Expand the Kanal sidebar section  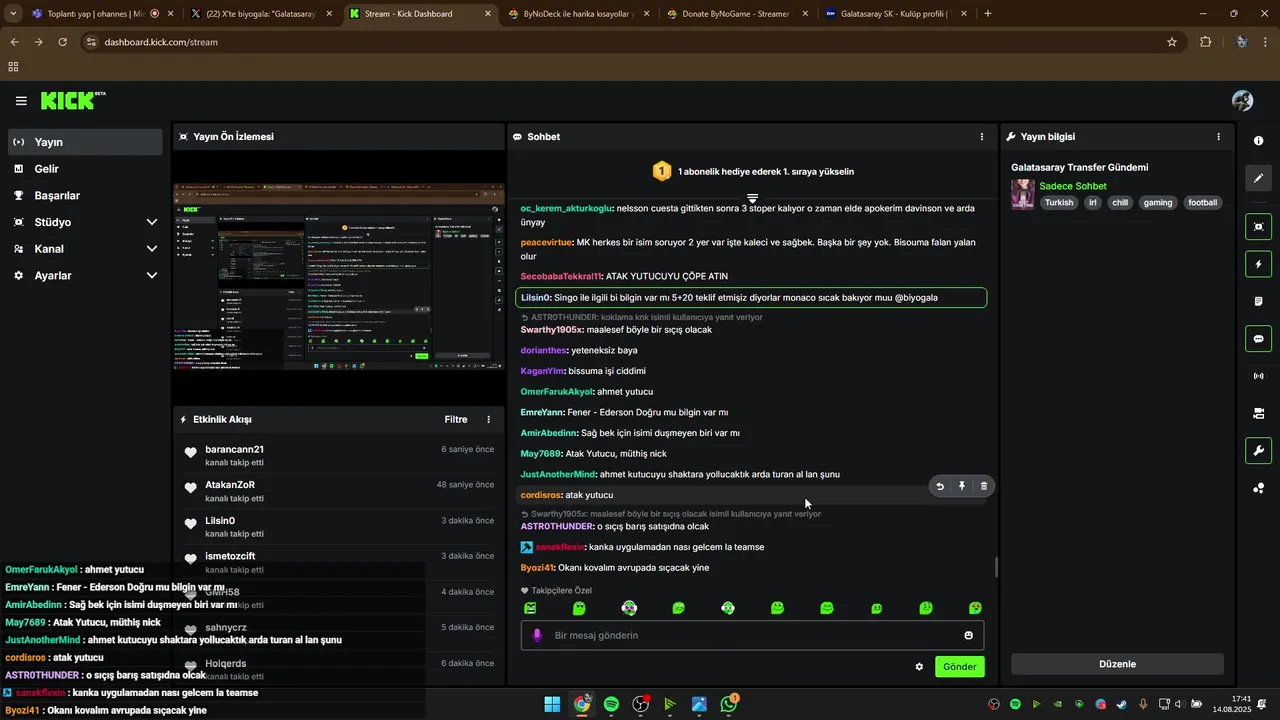152,249
